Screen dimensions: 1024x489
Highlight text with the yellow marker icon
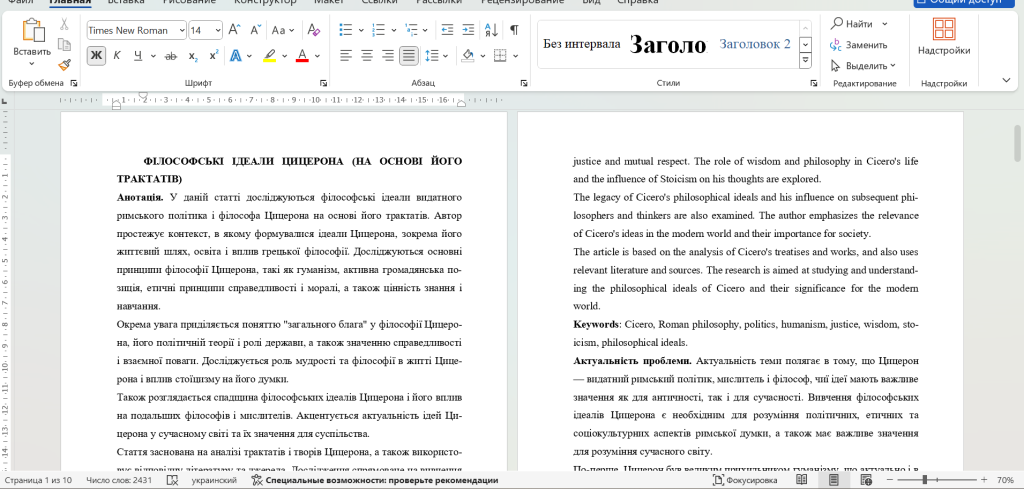pyautogui.click(x=270, y=56)
